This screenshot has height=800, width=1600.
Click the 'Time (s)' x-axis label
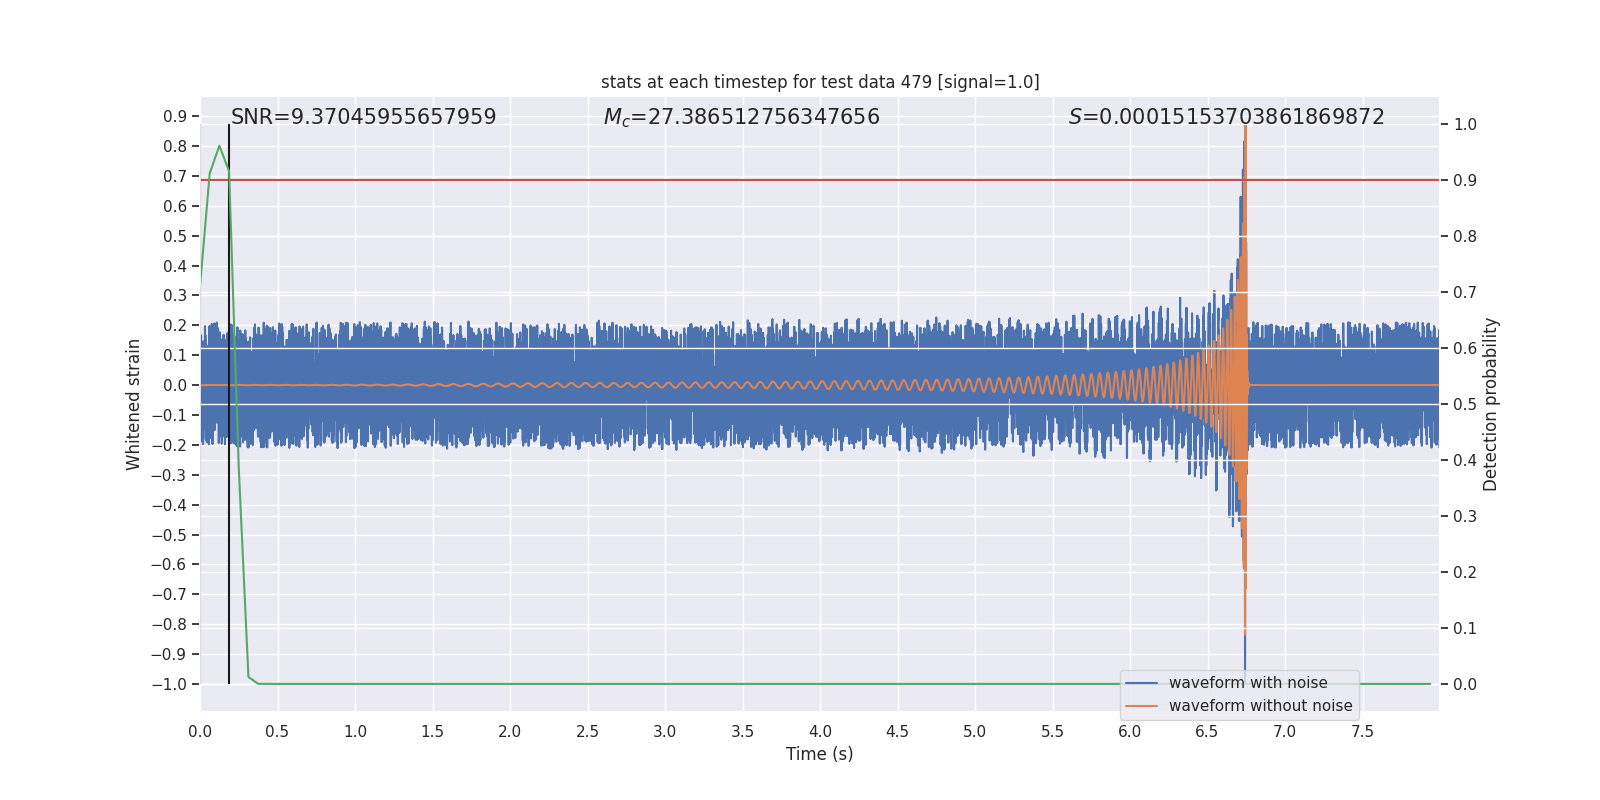tap(820, 754)
